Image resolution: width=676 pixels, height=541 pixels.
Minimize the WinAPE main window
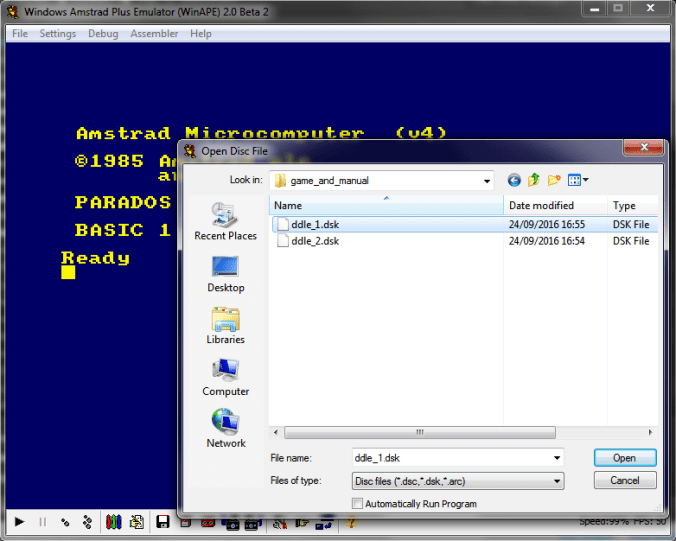click(x=595, y=9)
